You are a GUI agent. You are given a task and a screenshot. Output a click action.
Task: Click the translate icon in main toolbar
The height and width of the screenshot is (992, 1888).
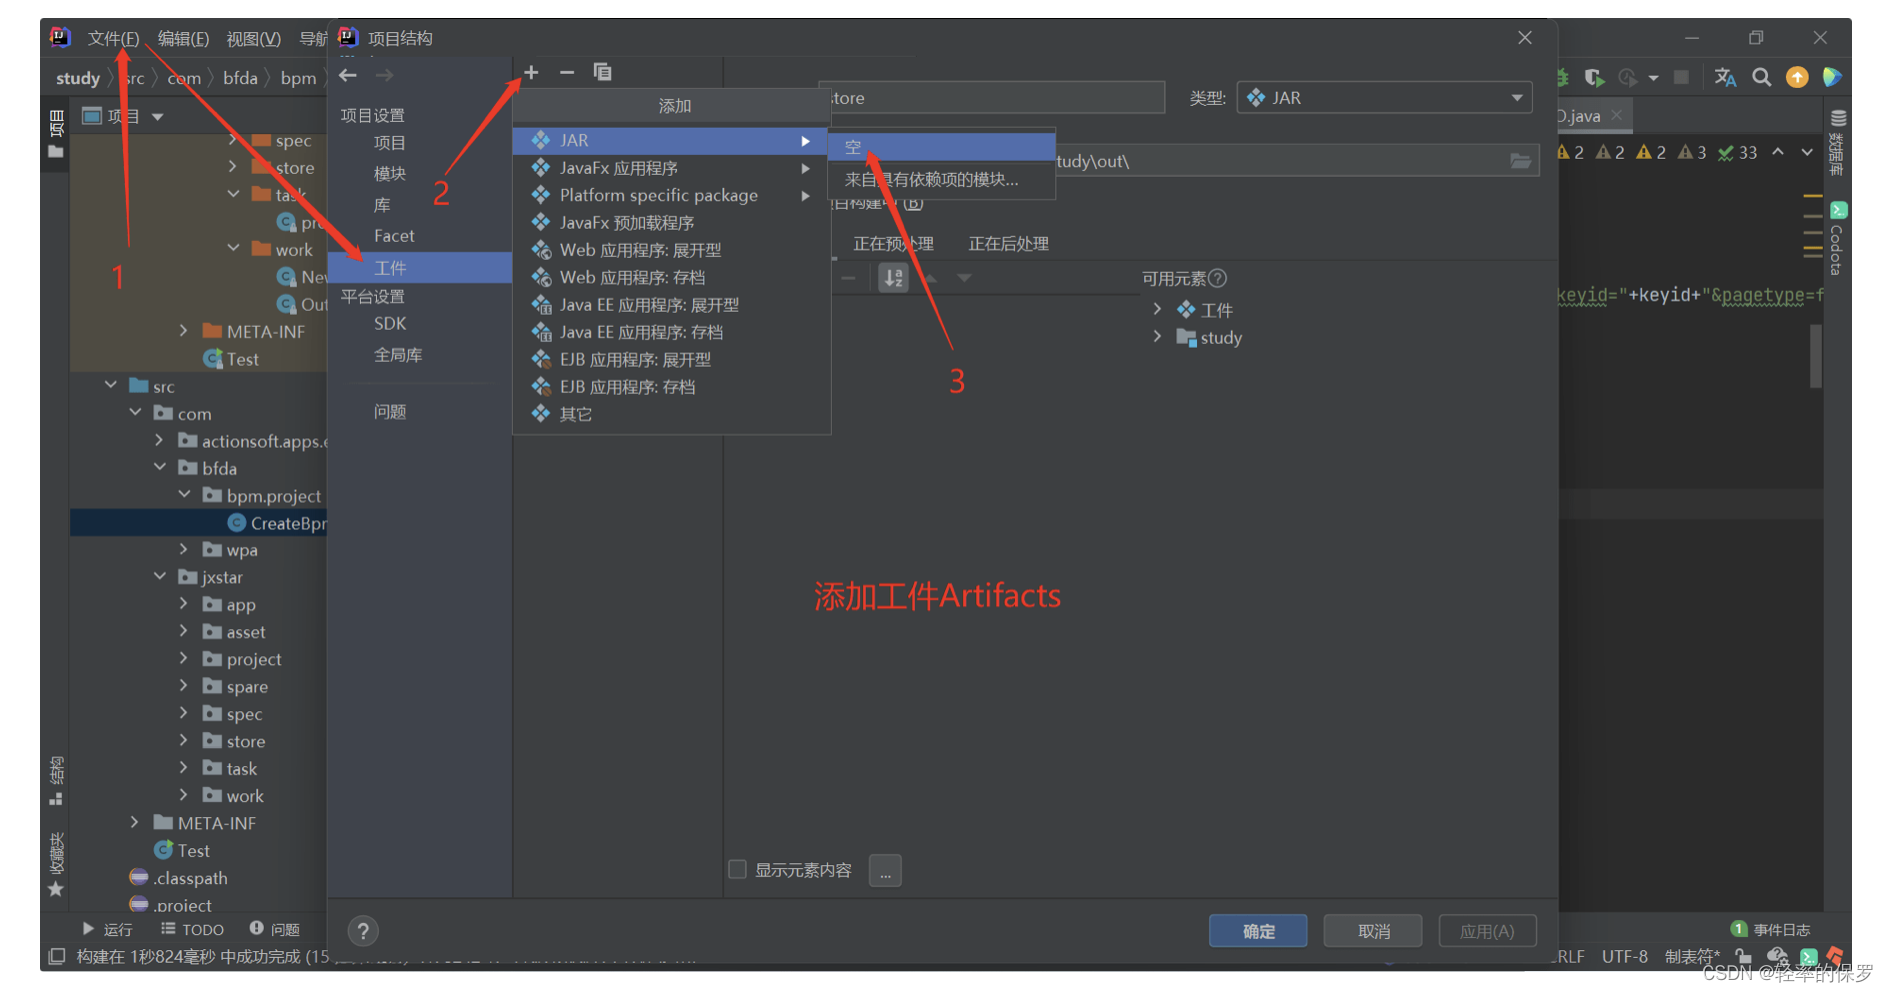point(1725,77)
